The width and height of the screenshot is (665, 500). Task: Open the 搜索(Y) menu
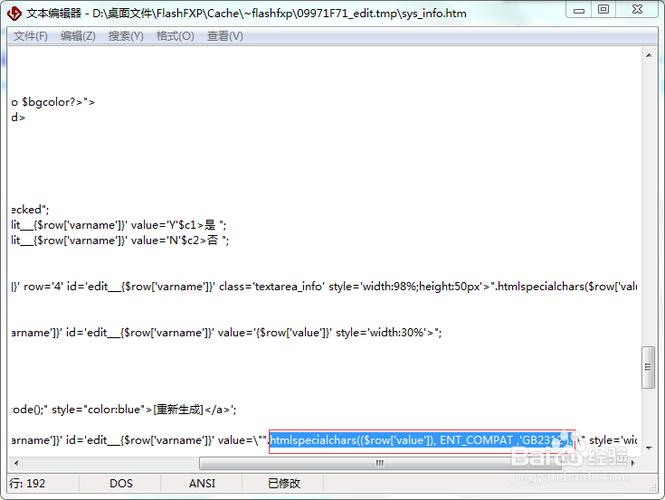click(126, 36)
